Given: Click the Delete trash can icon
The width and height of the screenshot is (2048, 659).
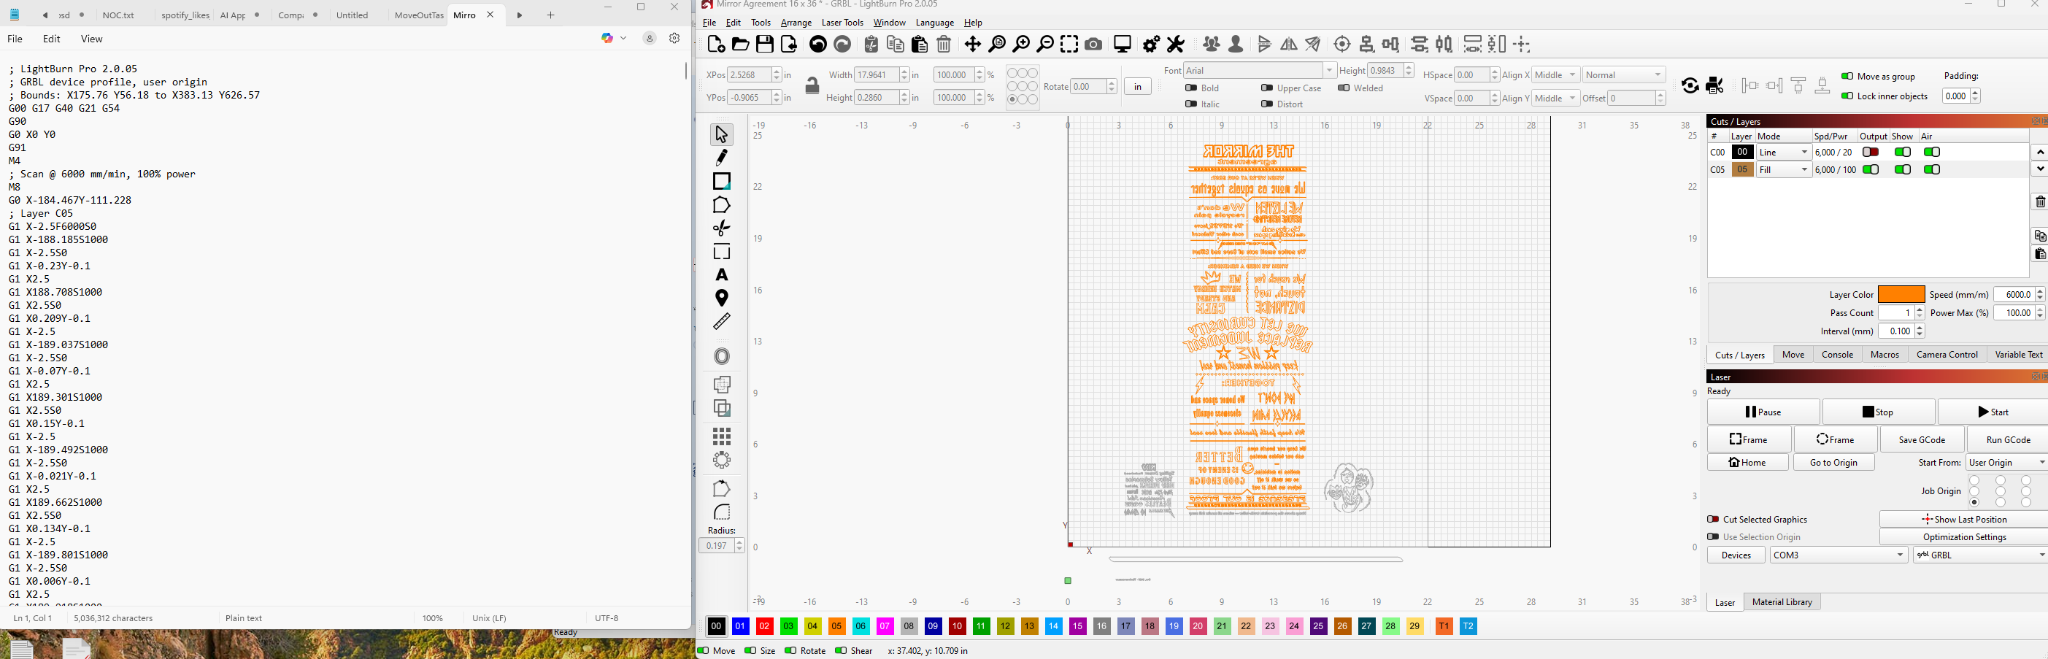Looking at the screenshot, I should (944, 44).
